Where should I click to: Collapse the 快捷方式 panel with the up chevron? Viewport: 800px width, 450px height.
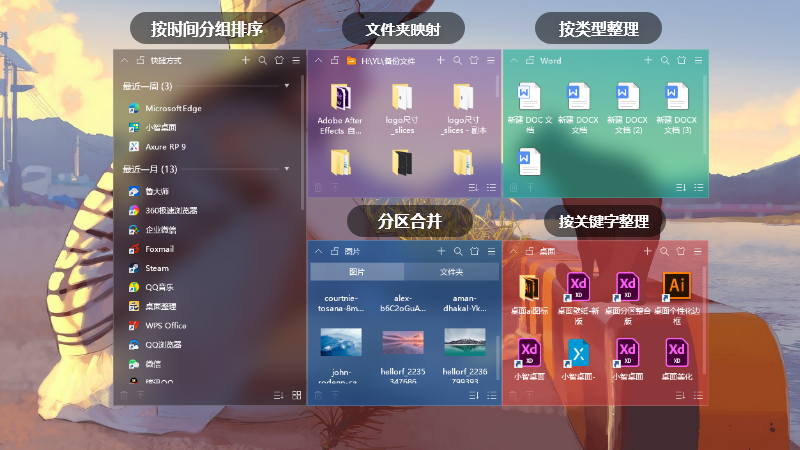(x=123, y=60)
